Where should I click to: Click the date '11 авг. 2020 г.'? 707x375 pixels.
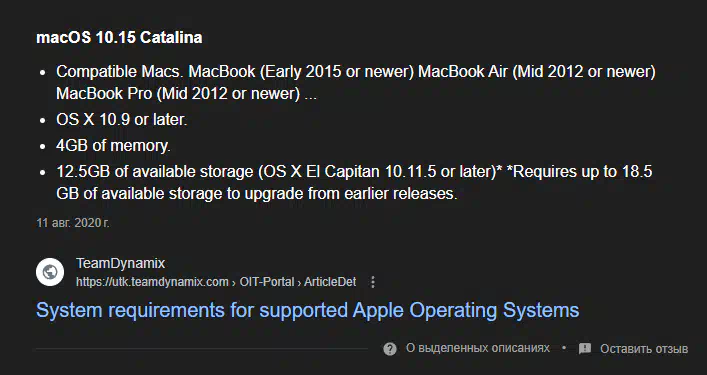click(73, 223)
